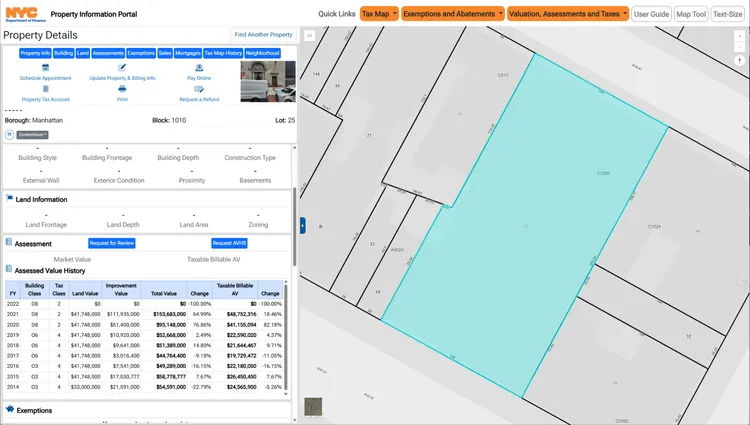Open the Condominium dropdown
The height and width of the screenshot is (425, 750).
33,134
